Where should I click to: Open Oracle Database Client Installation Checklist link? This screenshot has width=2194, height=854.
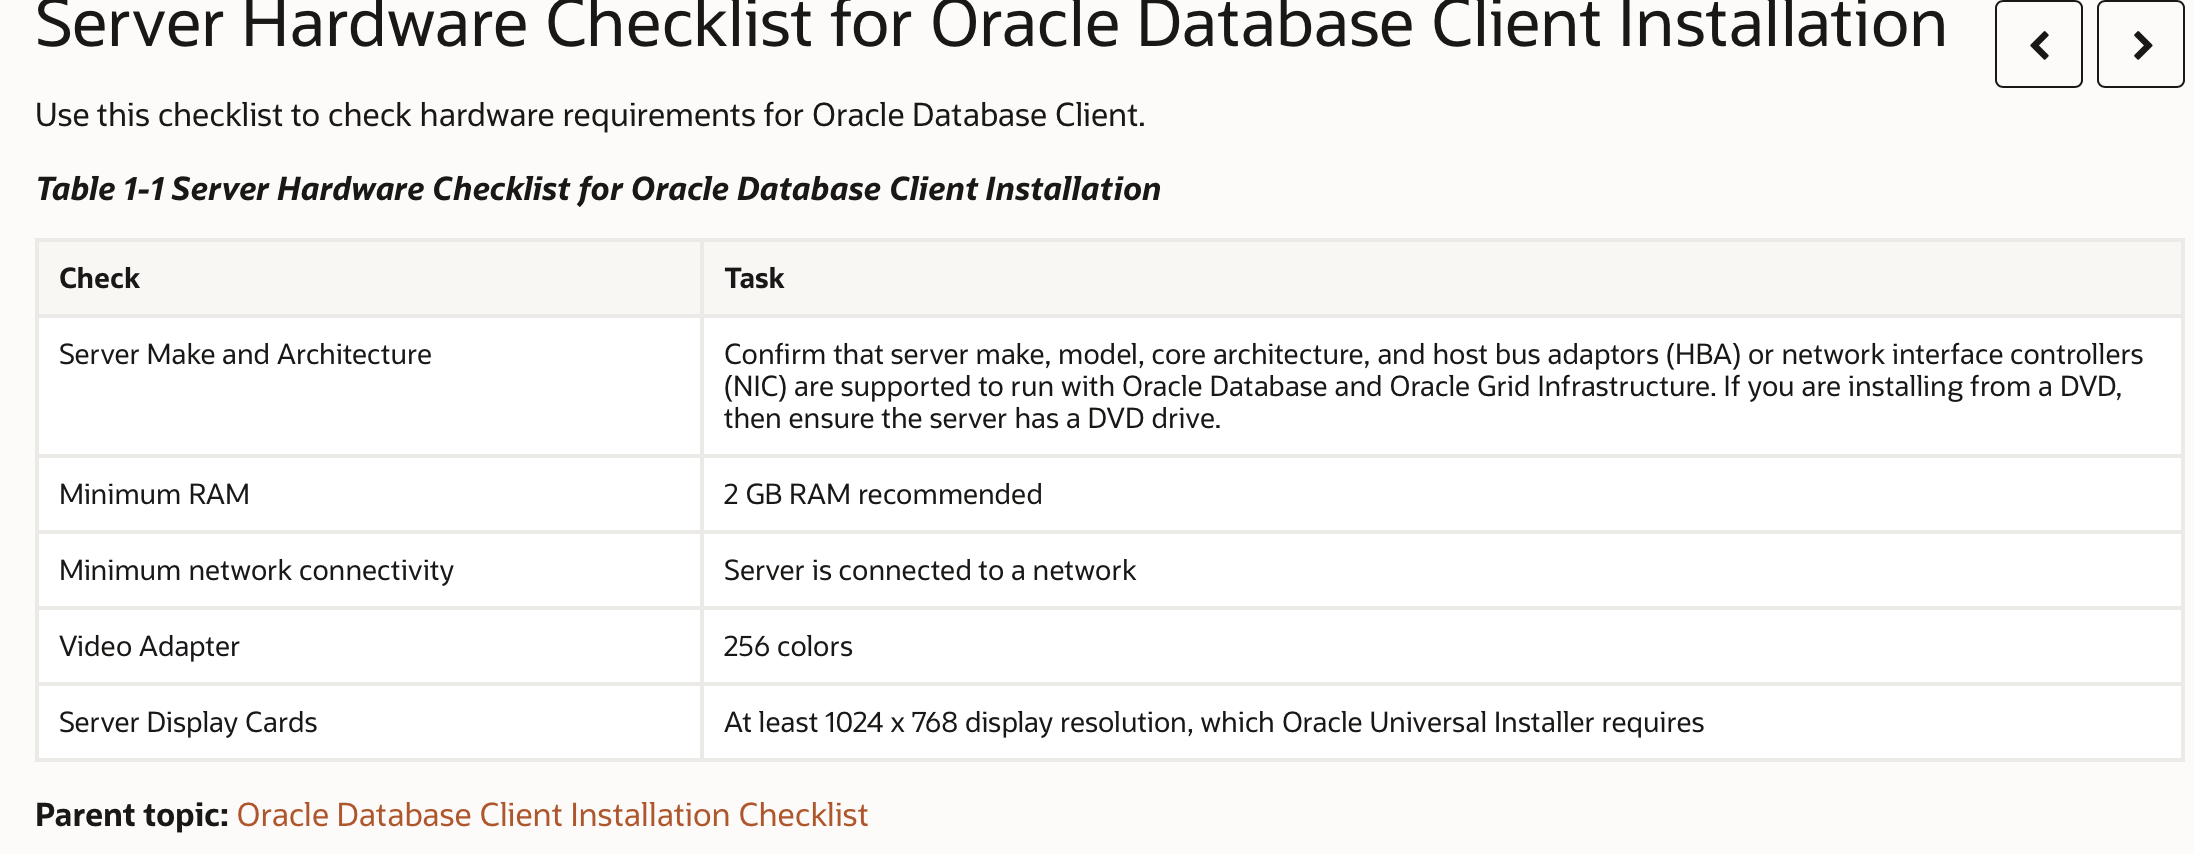click(x=552, y=815)
